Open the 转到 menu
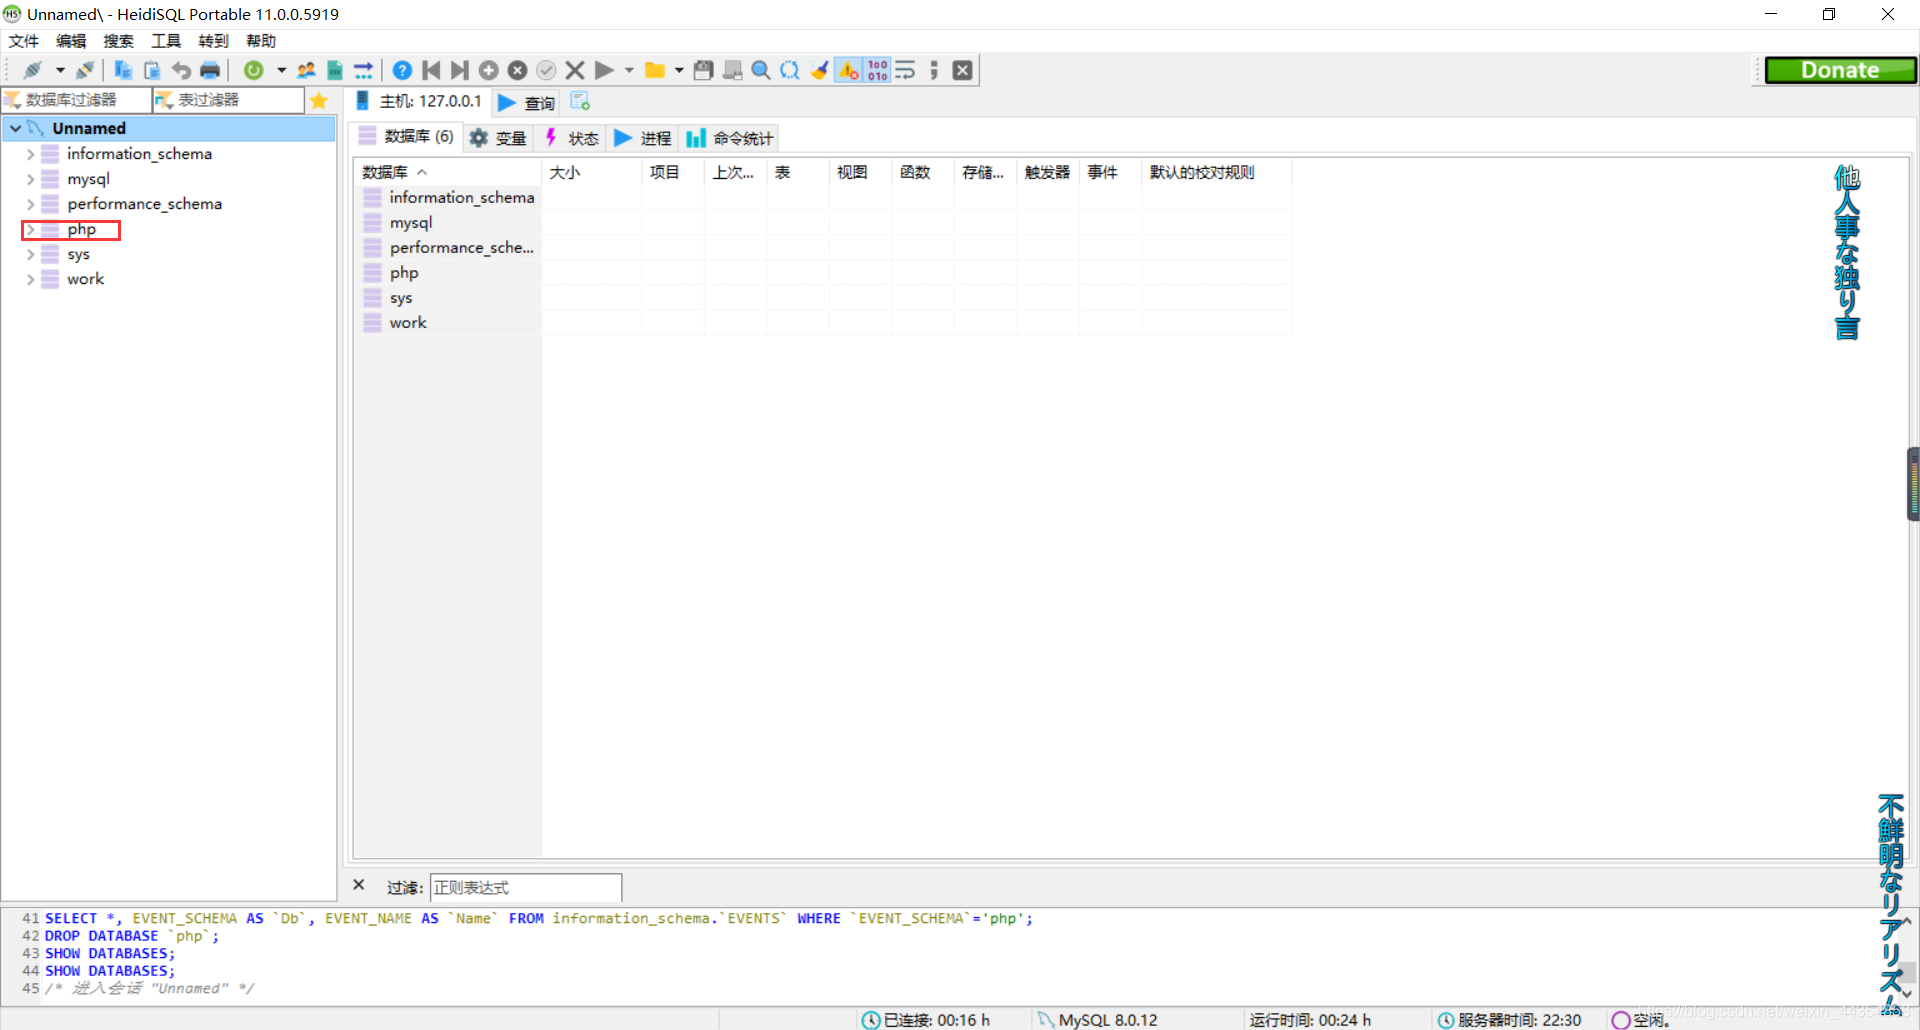 click(x=213, y=41)
